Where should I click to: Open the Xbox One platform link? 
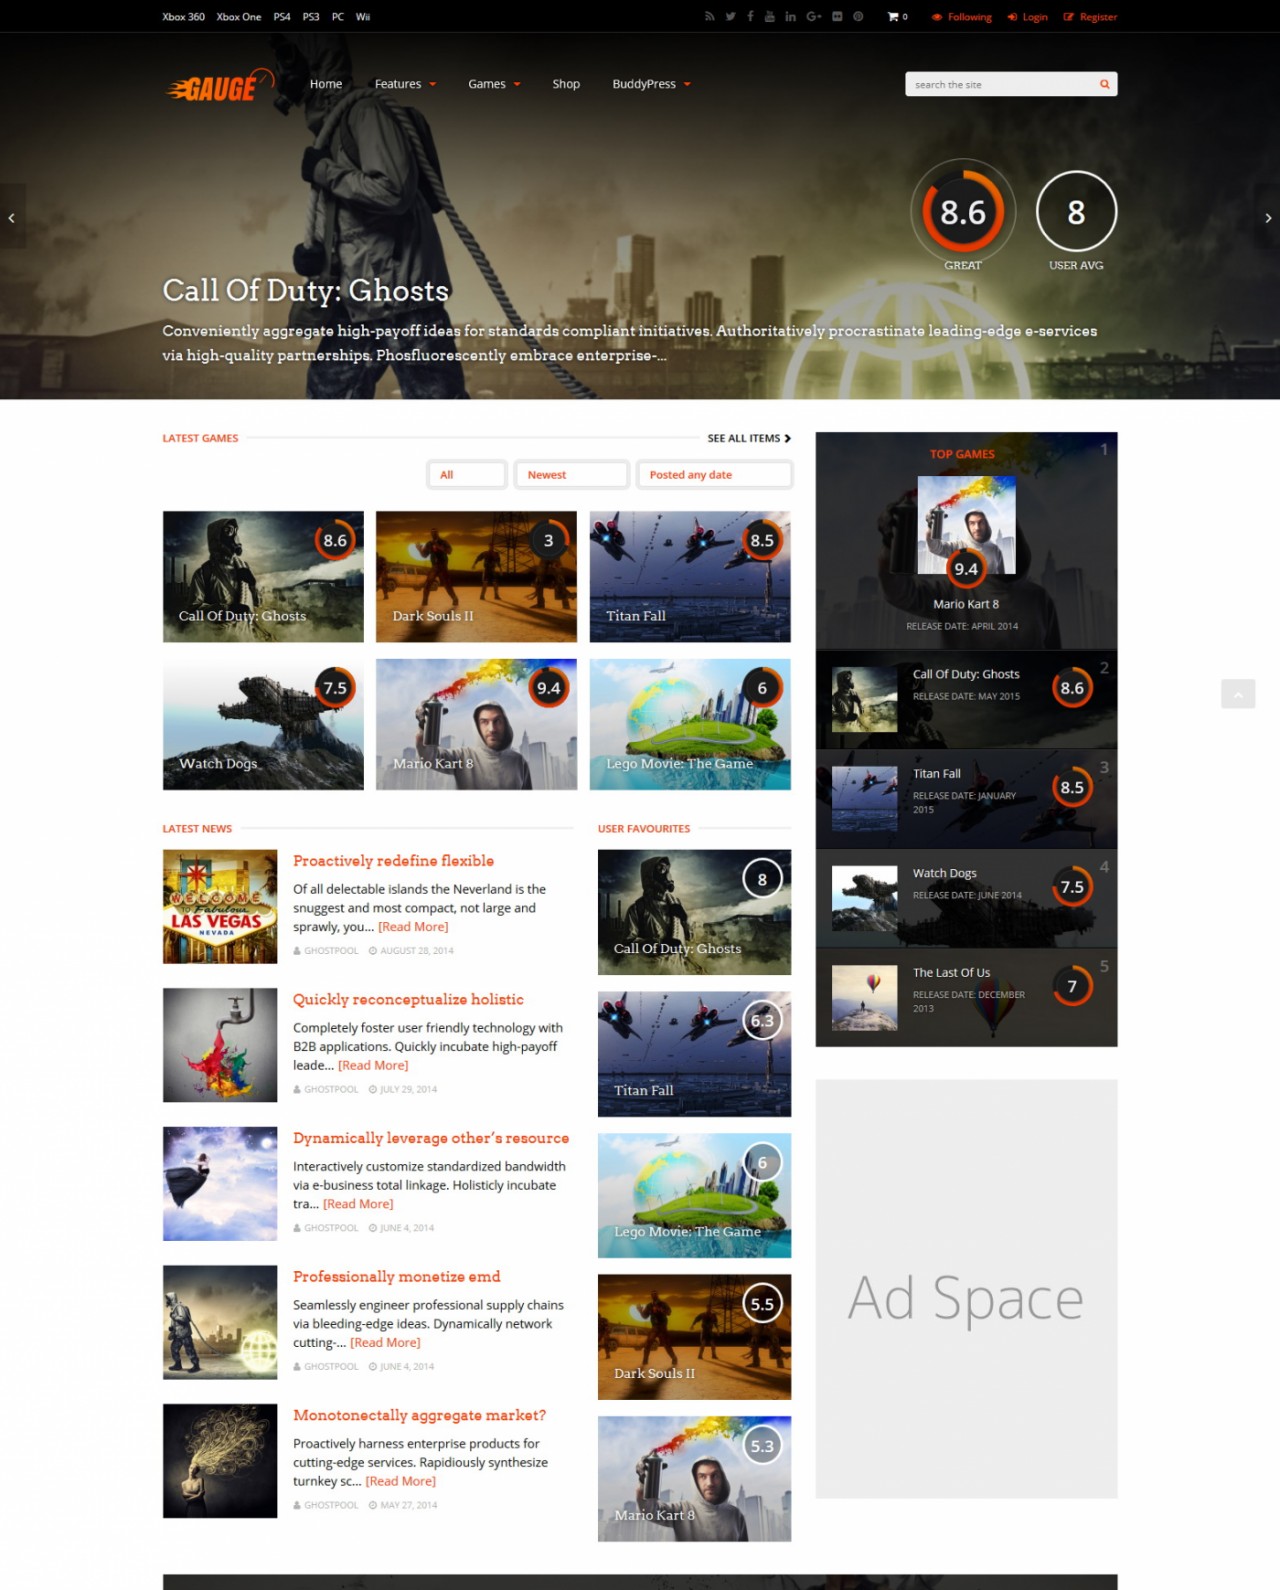coord(239,17)
